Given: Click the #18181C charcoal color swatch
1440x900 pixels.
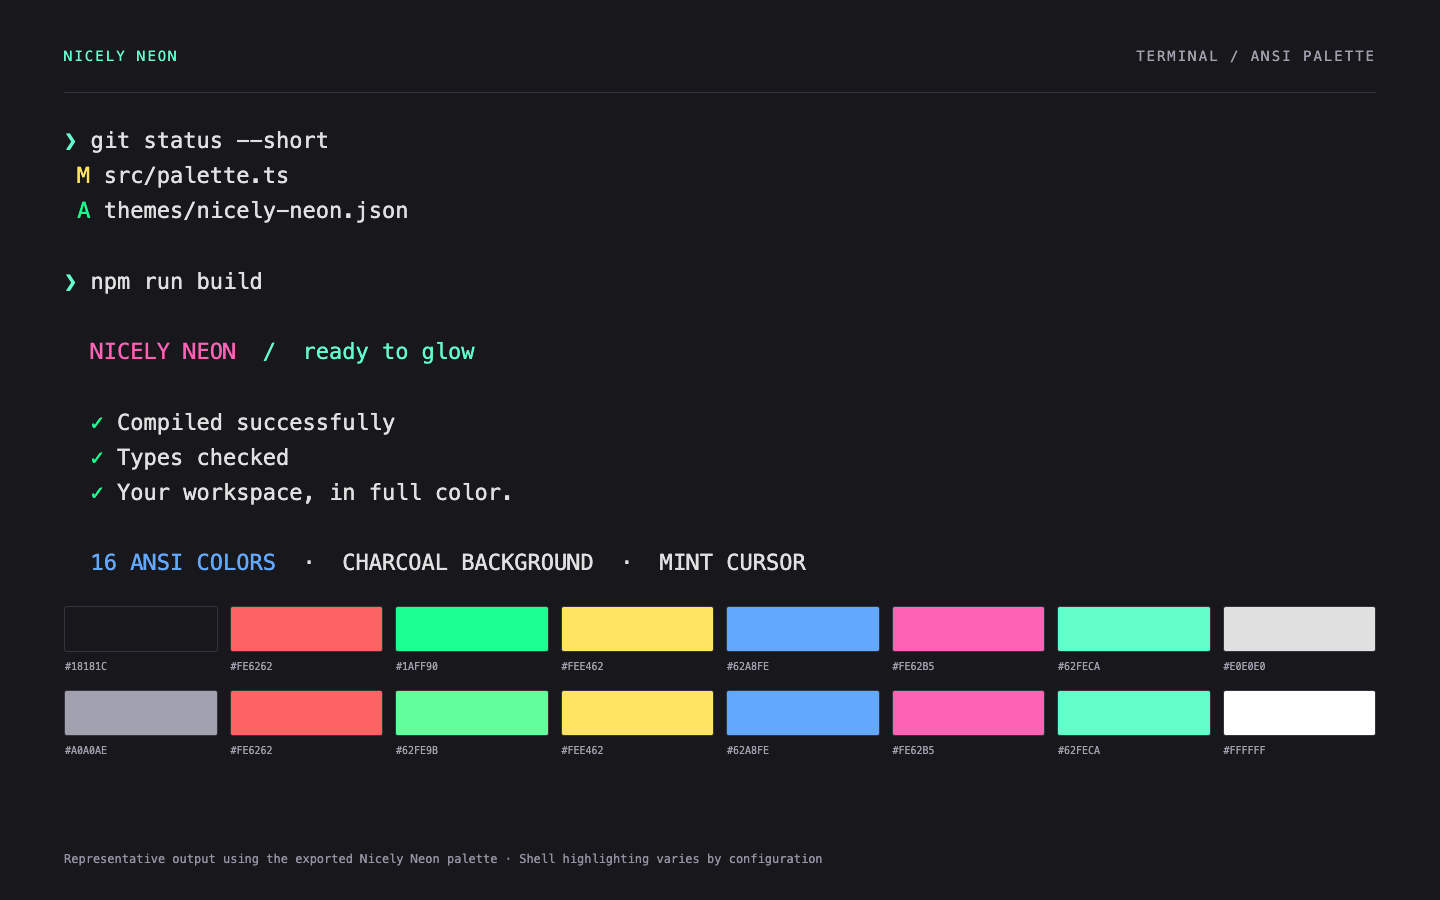Looking at the screenshot, I should pos(141,629).
